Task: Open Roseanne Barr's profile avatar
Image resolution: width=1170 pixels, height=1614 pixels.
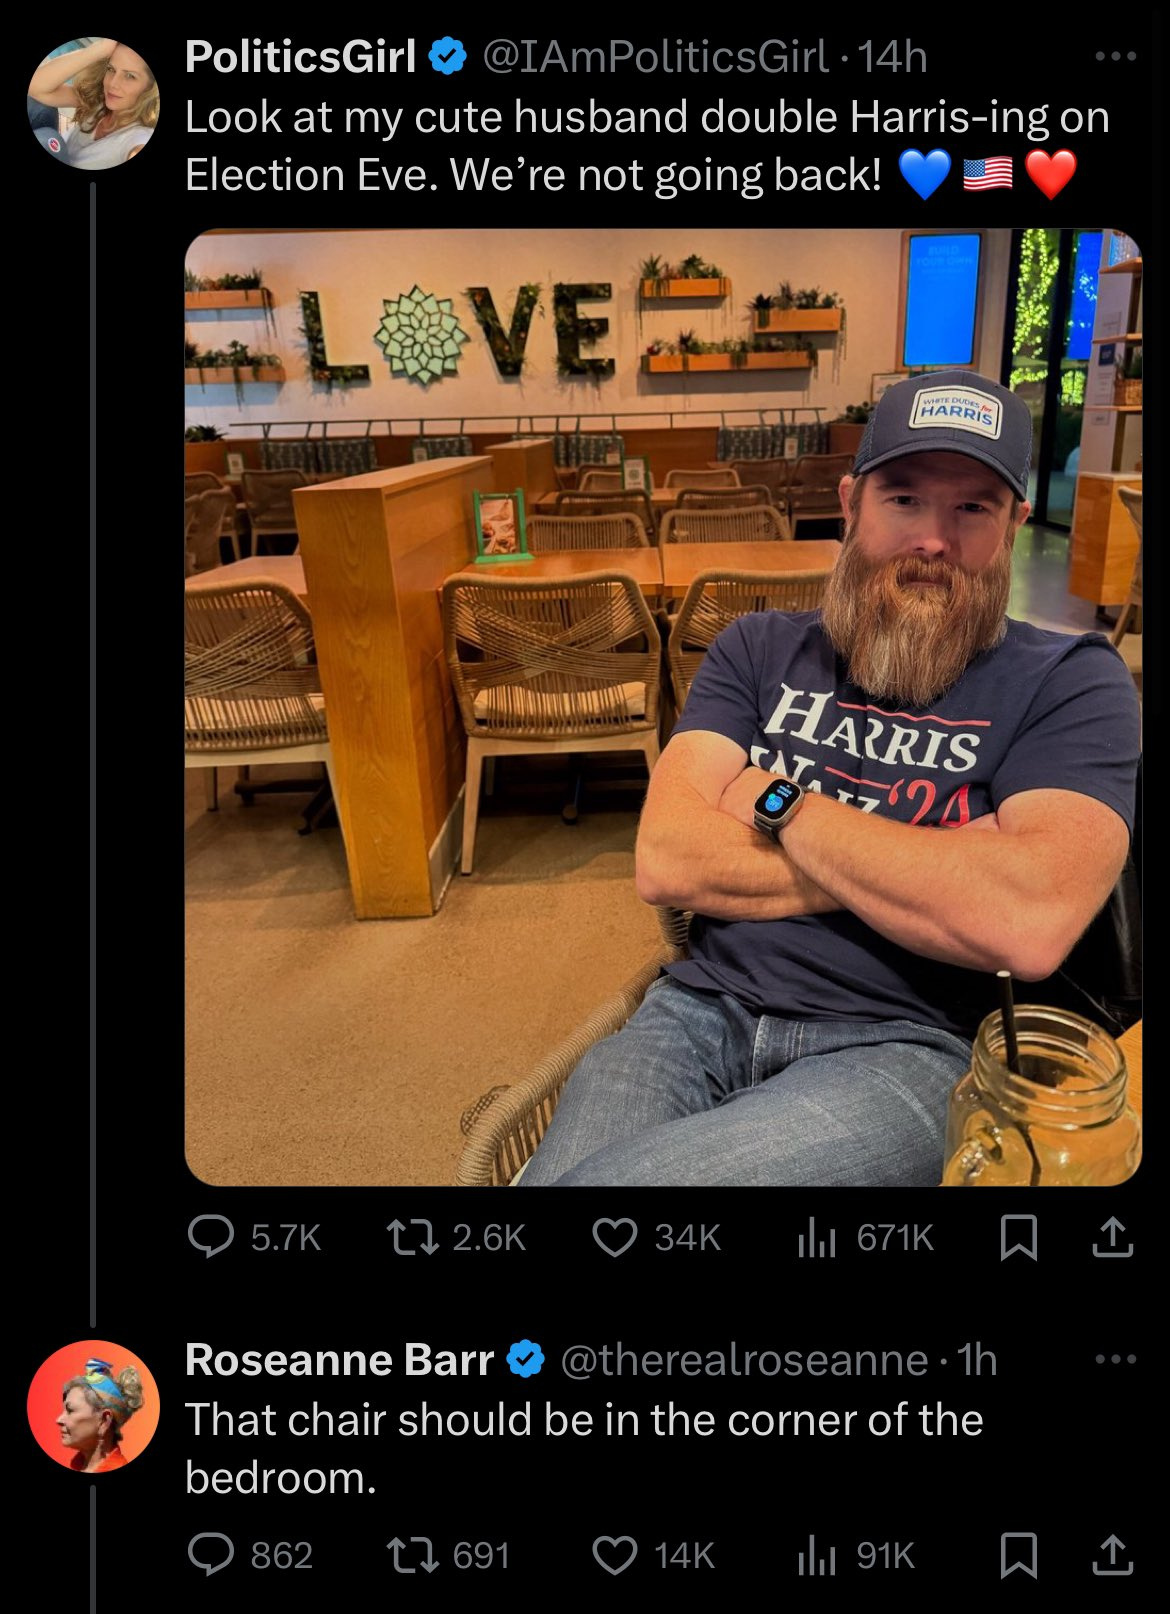Action: coord(93,1406)
